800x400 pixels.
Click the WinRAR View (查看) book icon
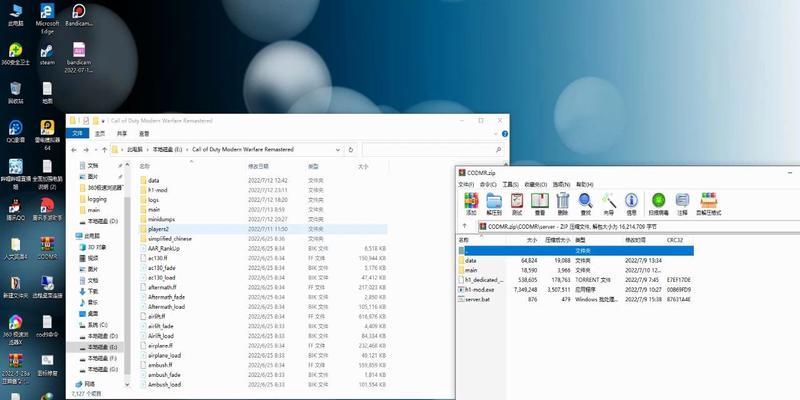click(x=539, y=201)
